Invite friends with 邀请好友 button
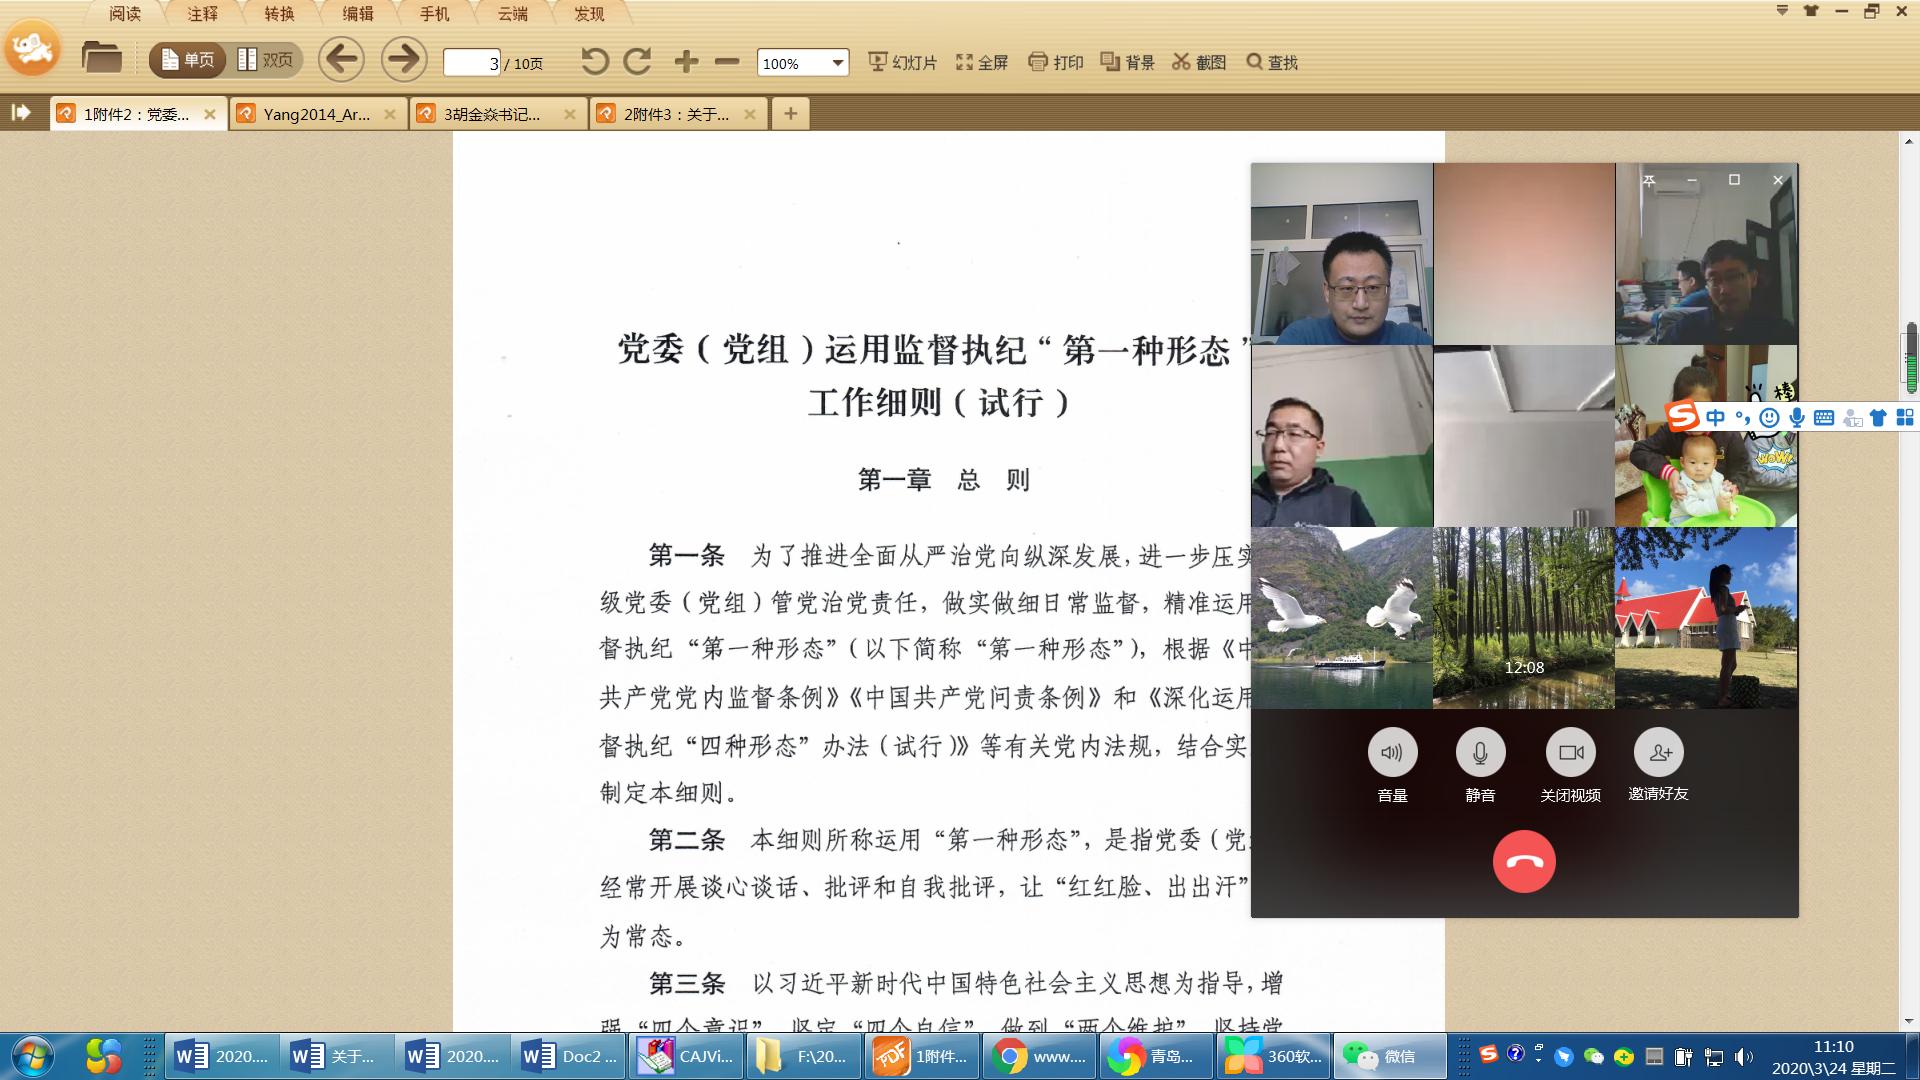1920x1080 pixels. tap(1658, 753)
